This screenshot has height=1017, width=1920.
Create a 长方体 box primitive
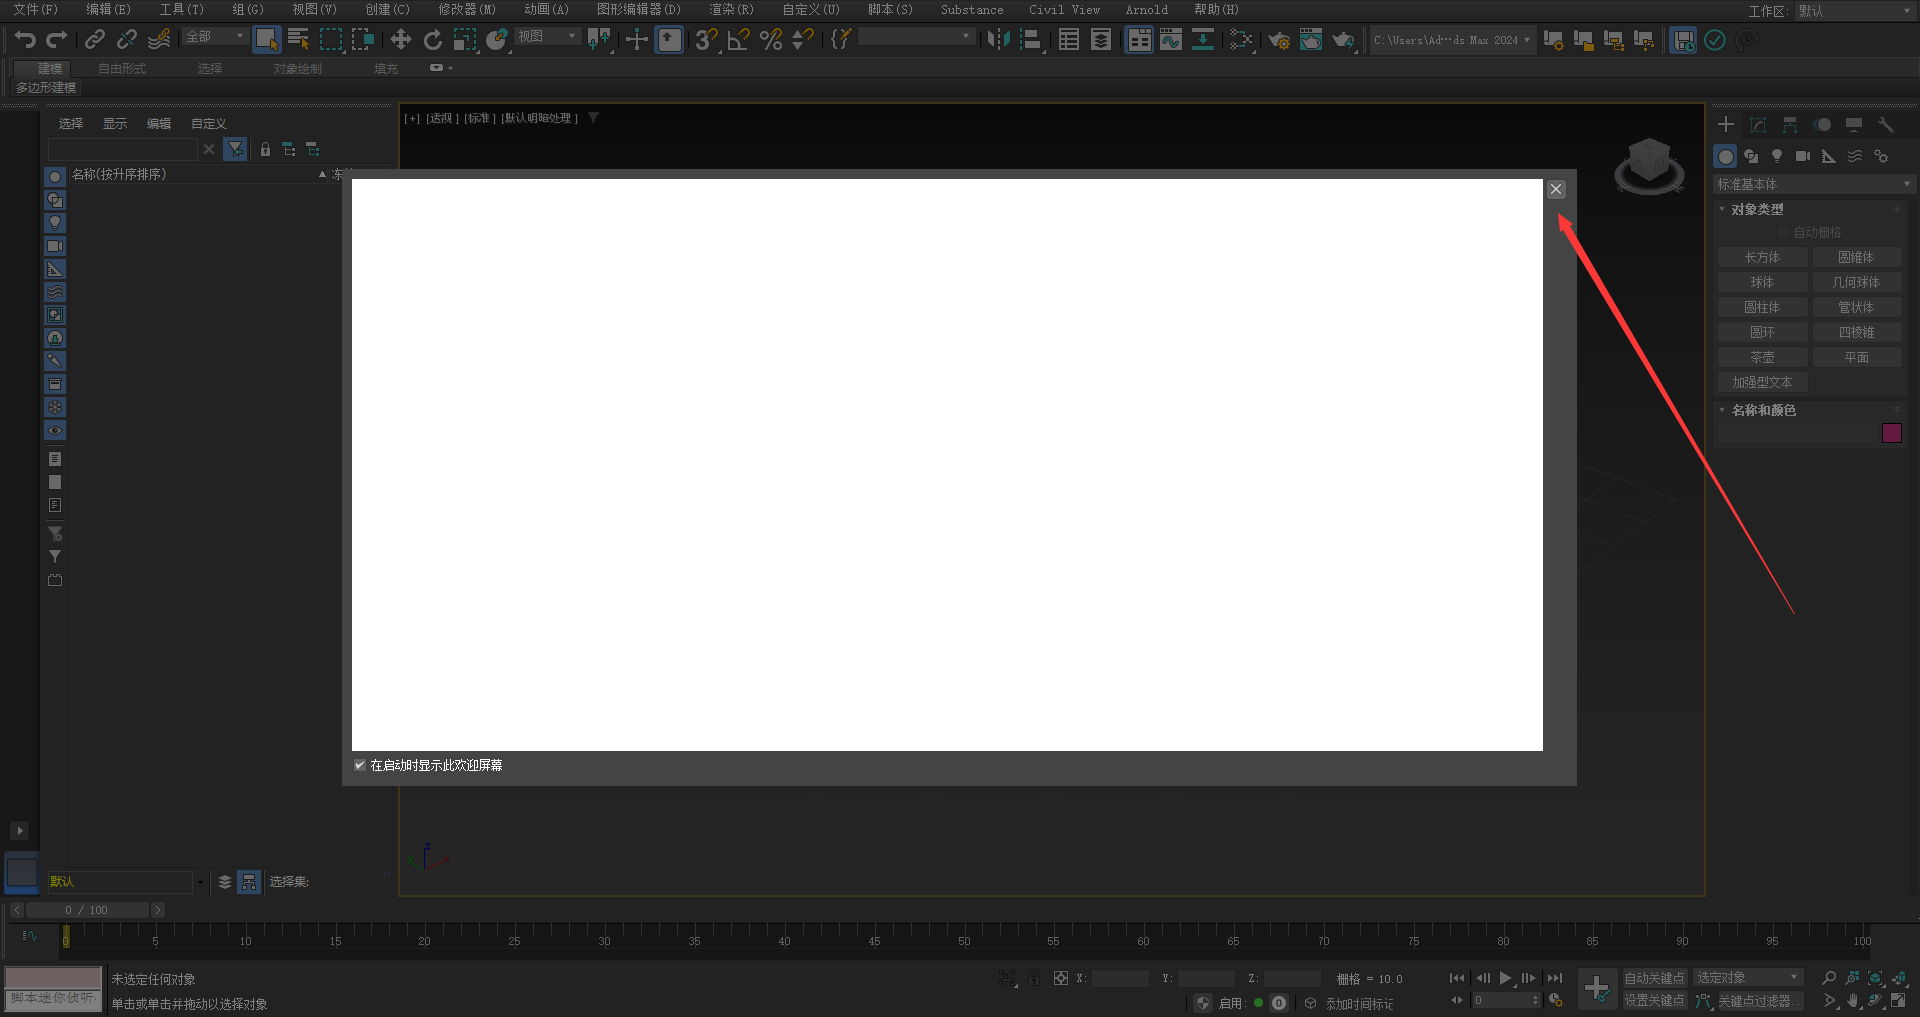[x=1762, y=258]
